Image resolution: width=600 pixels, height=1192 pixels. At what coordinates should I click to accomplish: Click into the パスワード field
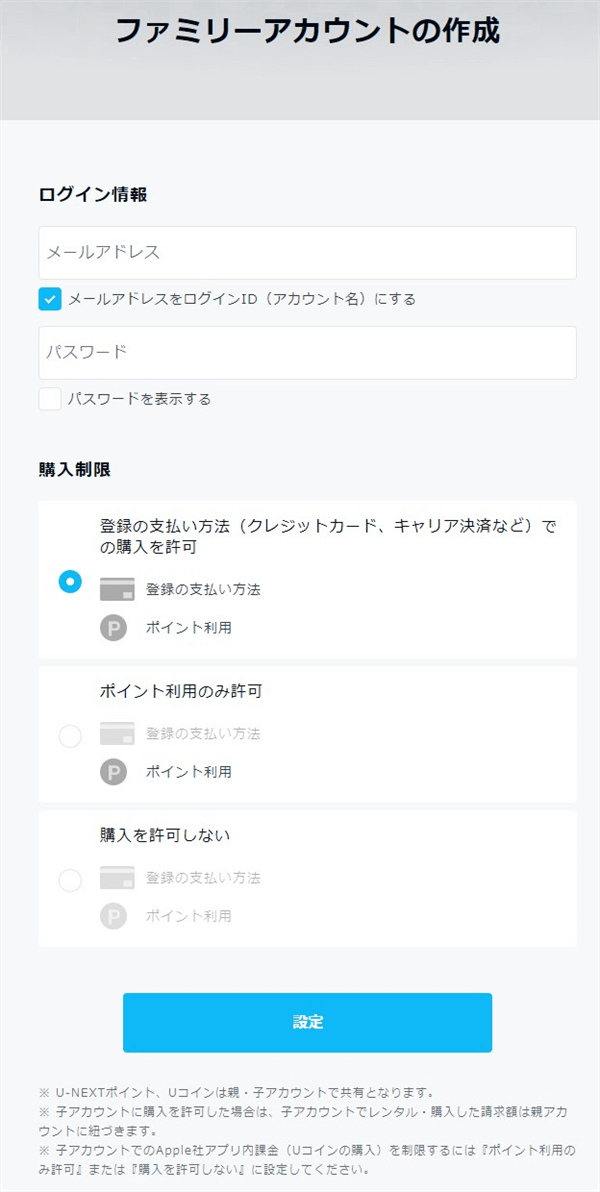307,352
